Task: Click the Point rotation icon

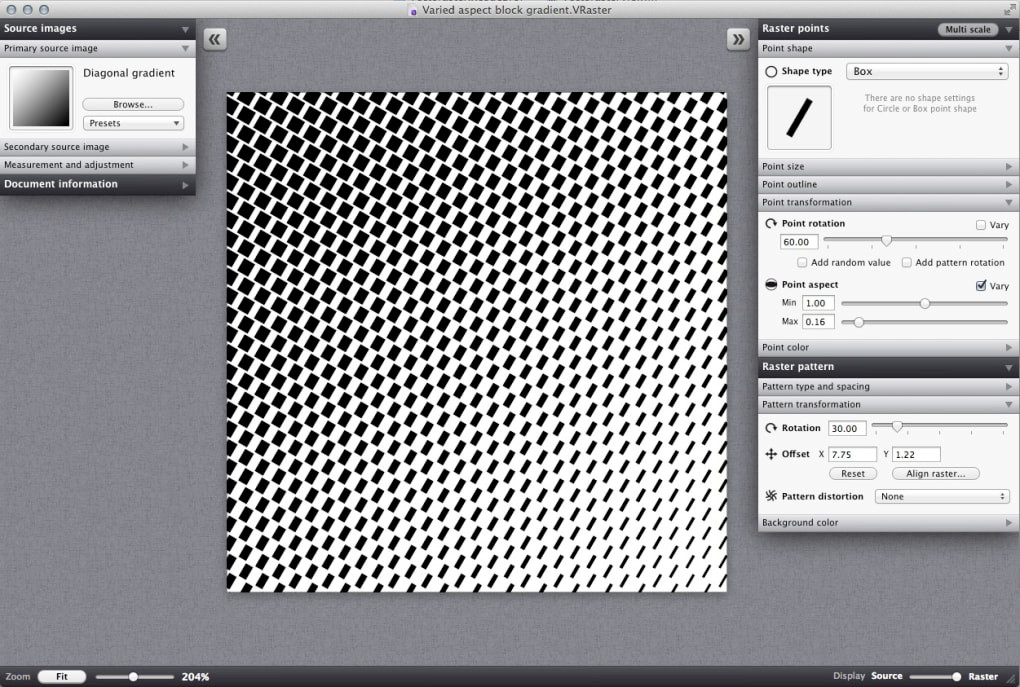Action: (771, 223)
